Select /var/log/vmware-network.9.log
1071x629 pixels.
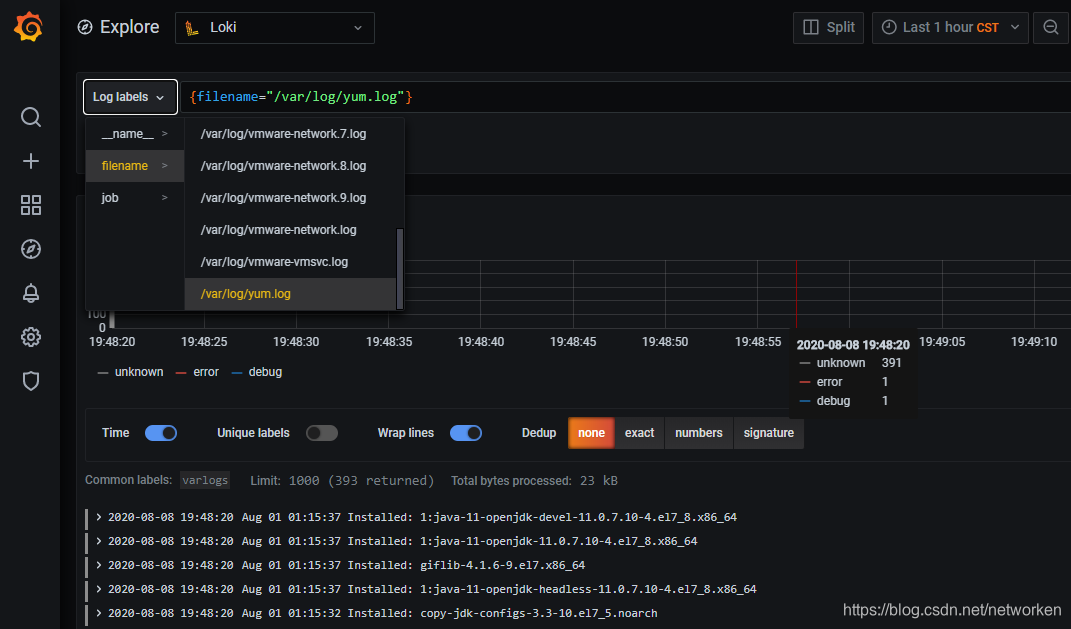pos(290,198)
